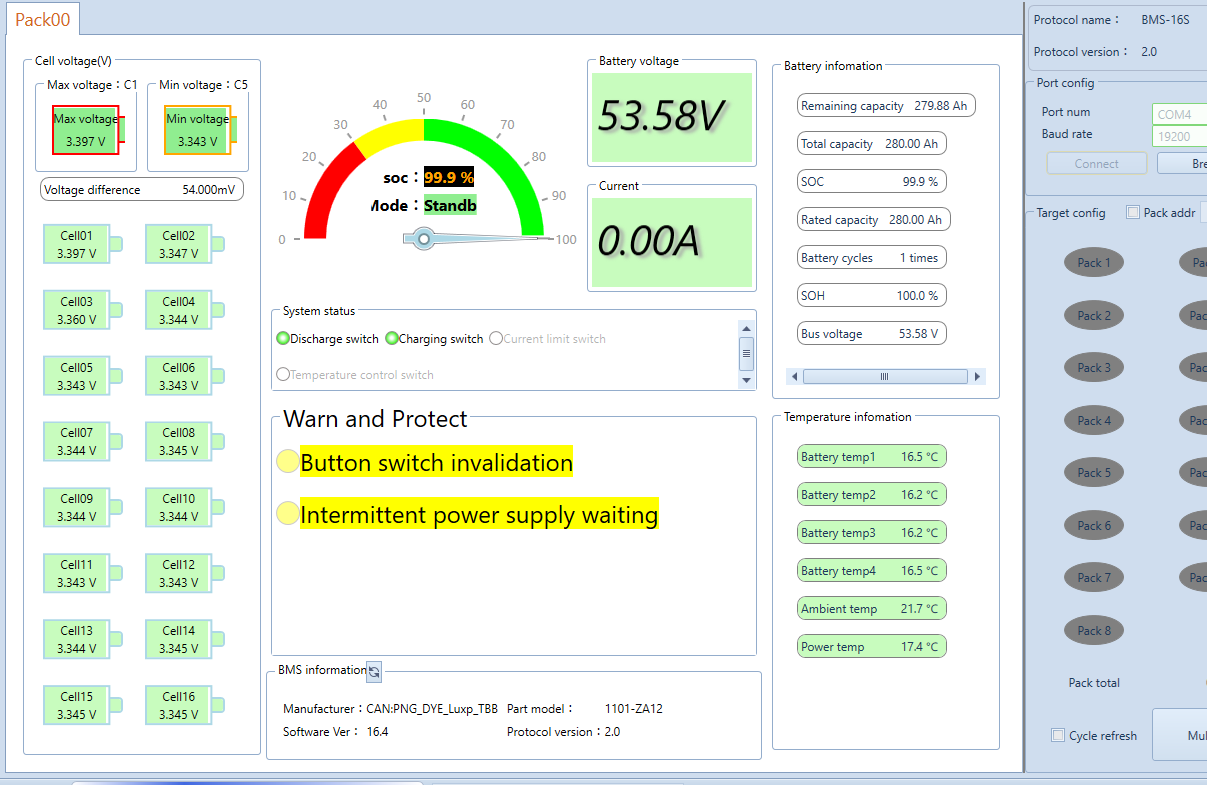Click the SOC gauge needle knob
Image resolution: width=1207 pixels, height=785 pixels.
pyautogui.click(x=424, y=239)
